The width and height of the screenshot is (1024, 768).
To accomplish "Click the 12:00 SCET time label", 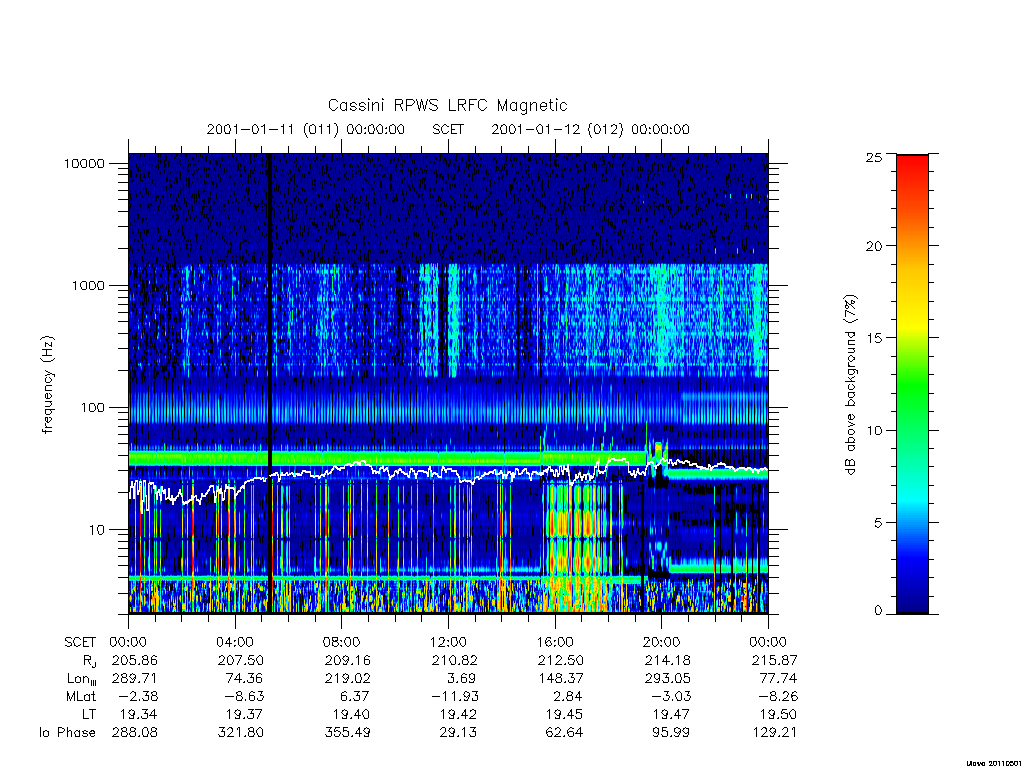I will (x=449, y=642).
